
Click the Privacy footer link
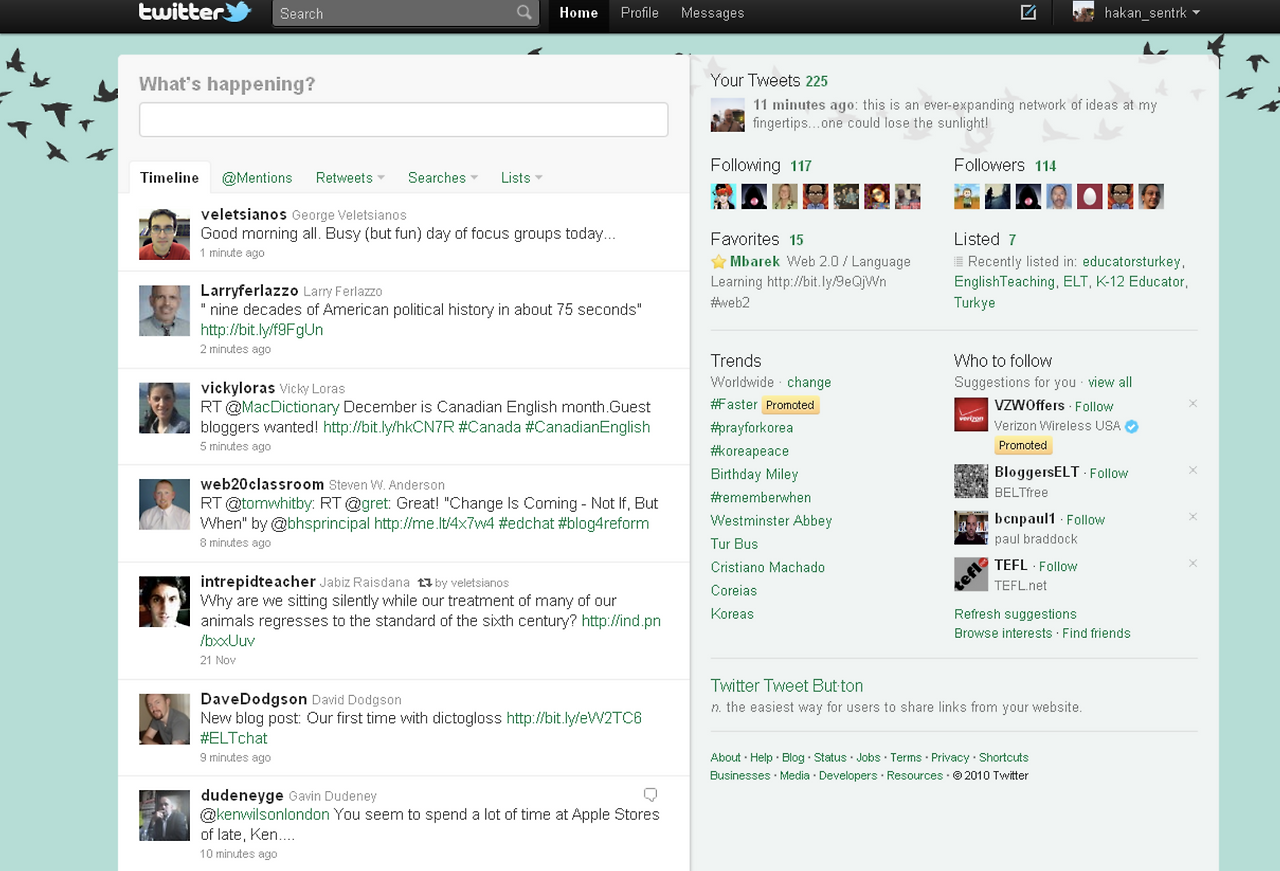click(950, 758)
